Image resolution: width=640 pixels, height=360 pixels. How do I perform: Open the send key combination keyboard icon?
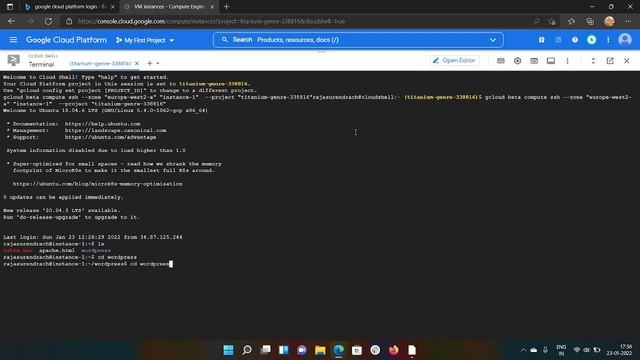click(x=501, y=61)
